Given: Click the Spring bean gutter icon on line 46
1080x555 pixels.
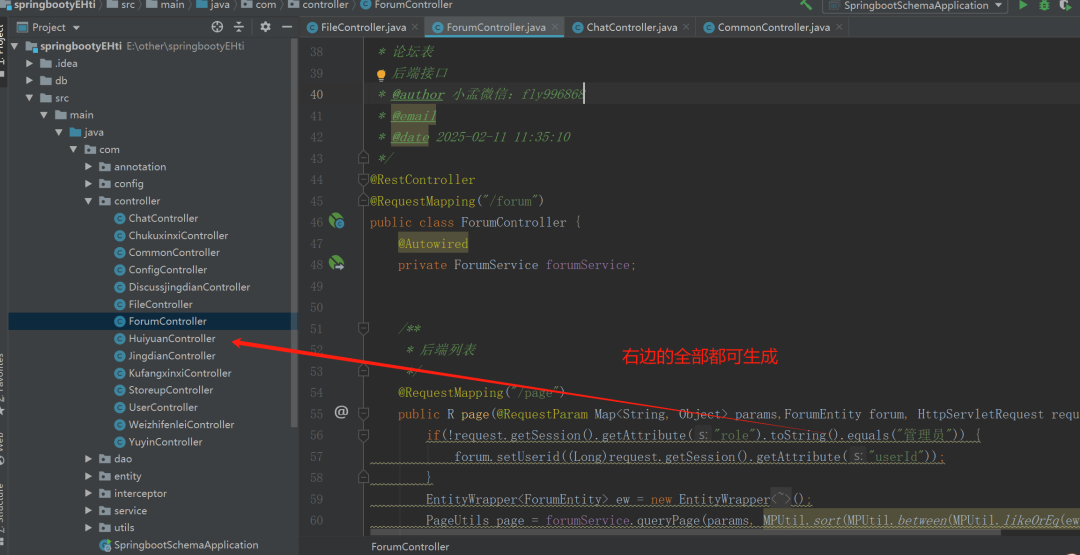Looking at the screenshot, I should 336,222.
